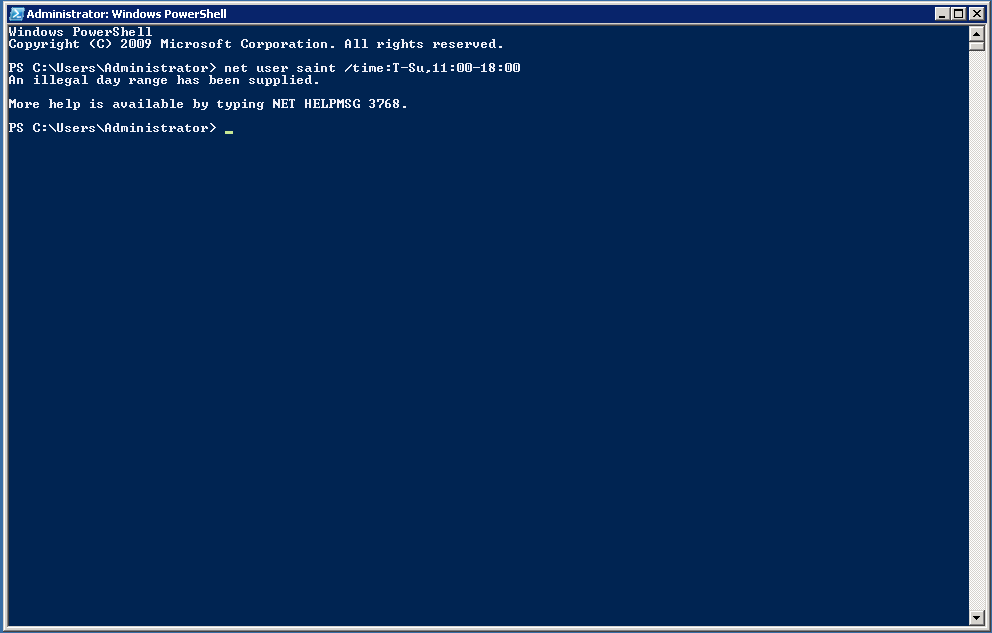This screenshot has height=633, width=992.
Task: Click the Microsoft Corporation copyright line
Action: 256,44
